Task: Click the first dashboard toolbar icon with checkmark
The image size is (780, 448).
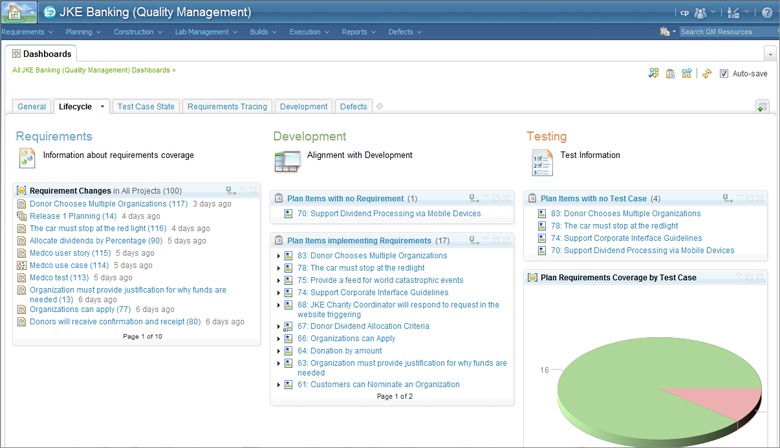Action: click(x=654, y=74)
